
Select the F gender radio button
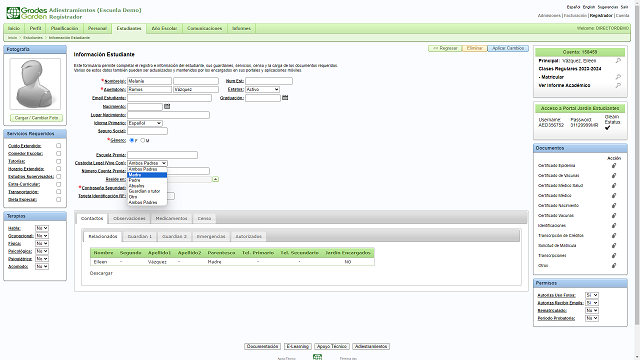pos(131,140)
